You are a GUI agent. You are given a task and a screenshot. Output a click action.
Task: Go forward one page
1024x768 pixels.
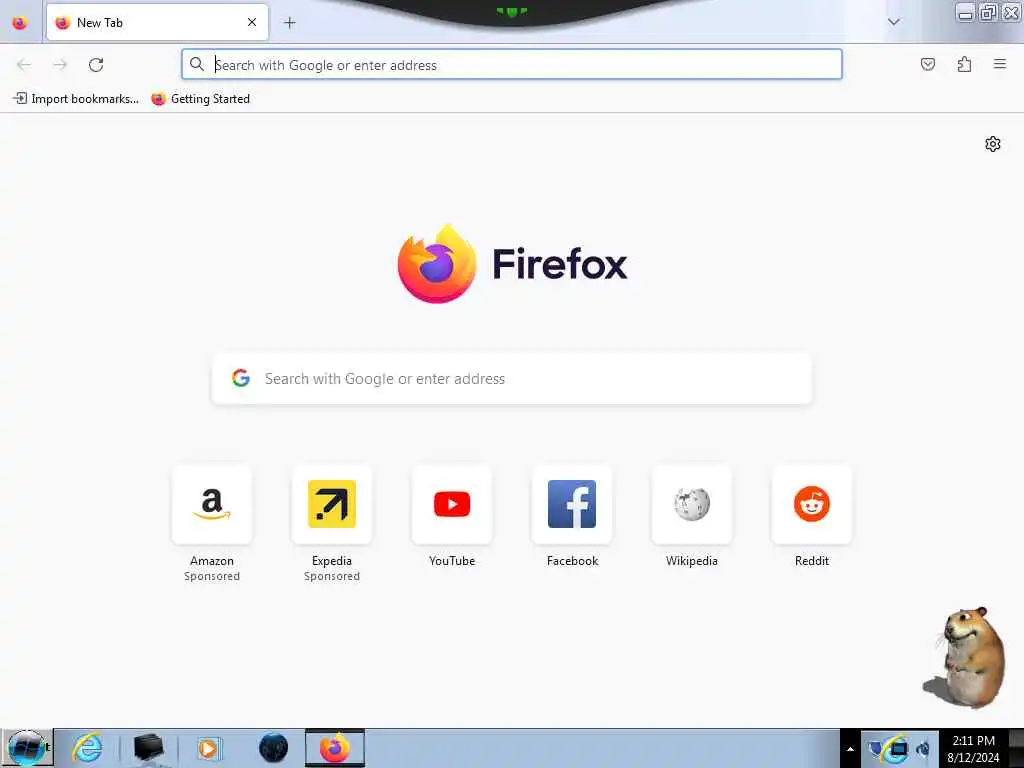click(x=60, y=65)
